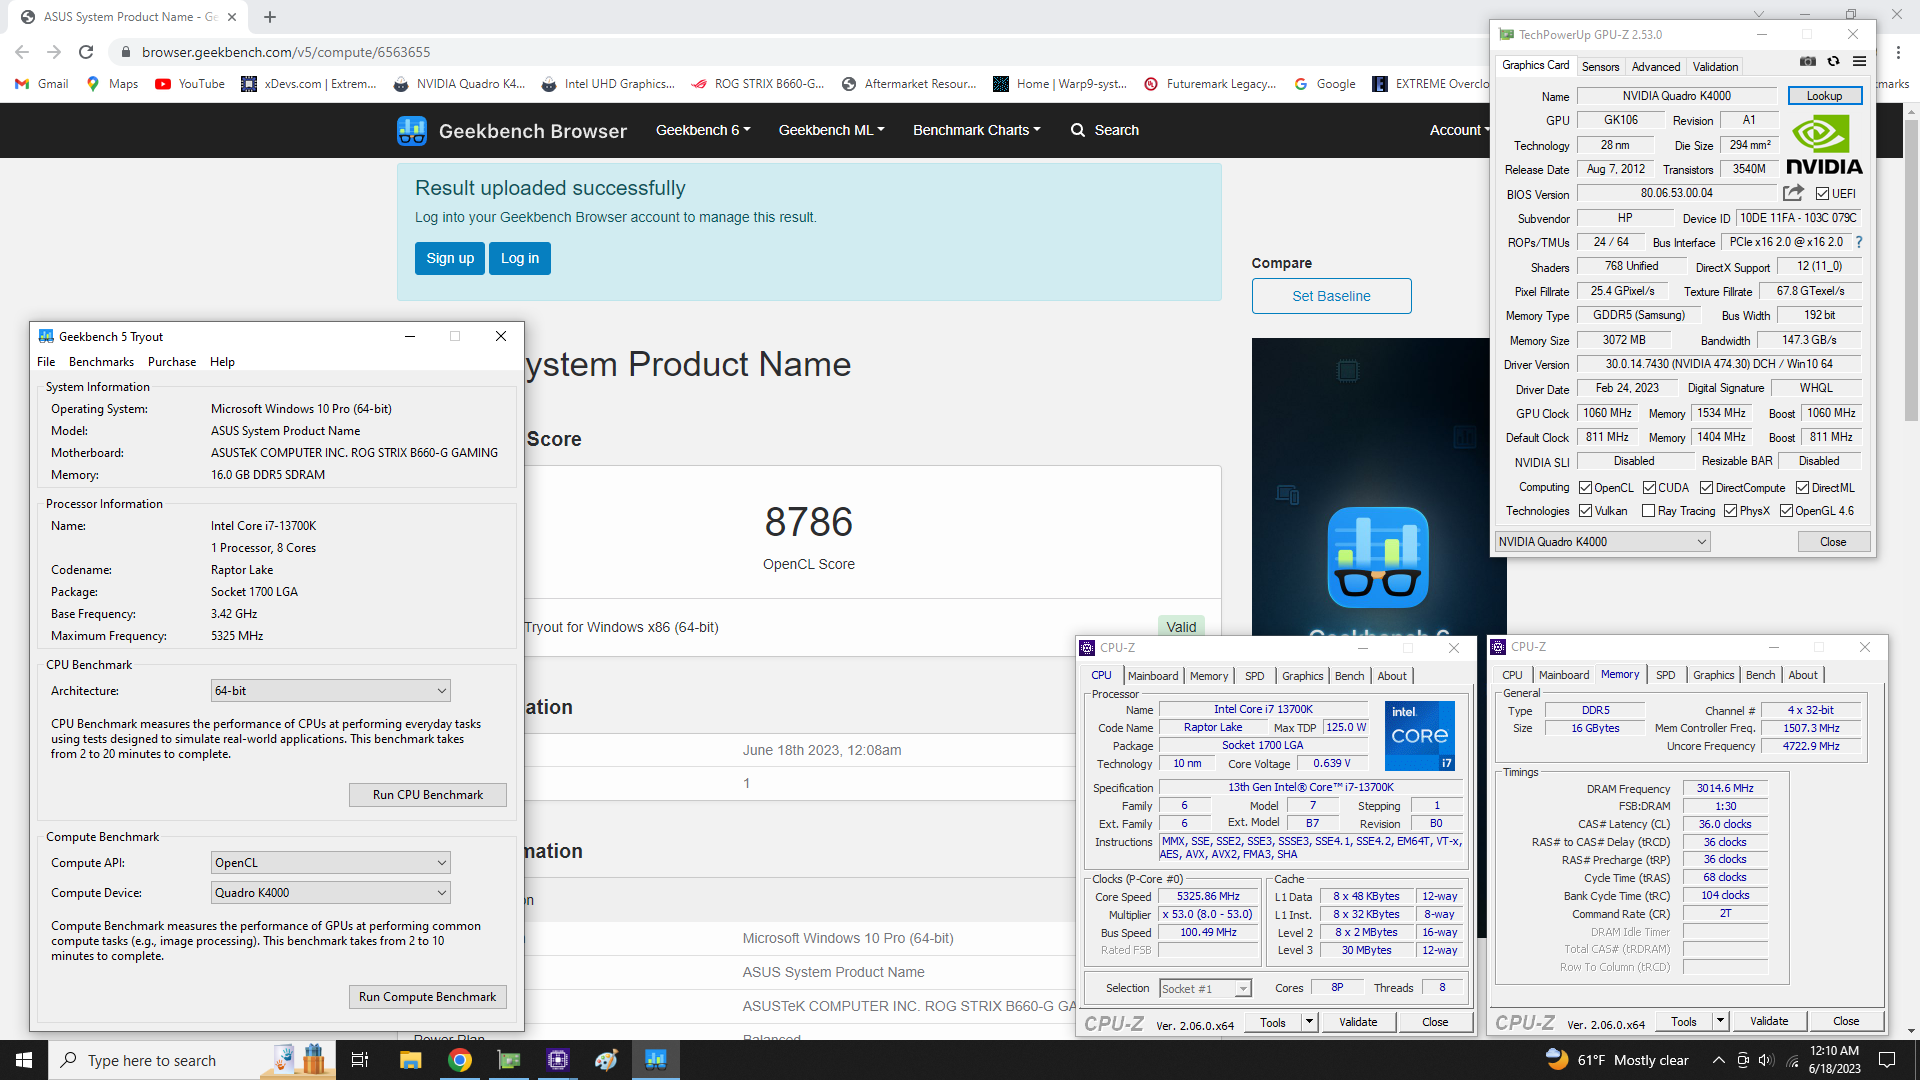Open the Mainboard tab in left CPU-Z
The height and width of the screenshot is (1080, 1920).
[x=1153, y=676]
